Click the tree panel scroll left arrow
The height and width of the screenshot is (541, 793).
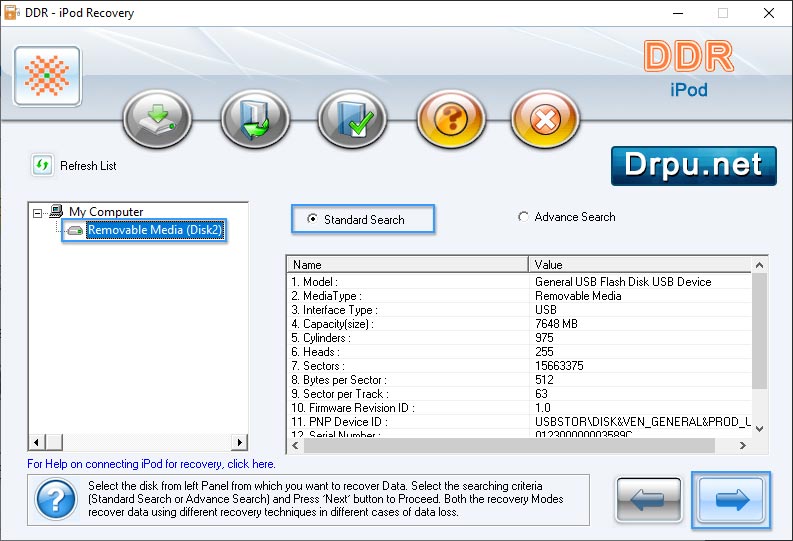point(36,442)
